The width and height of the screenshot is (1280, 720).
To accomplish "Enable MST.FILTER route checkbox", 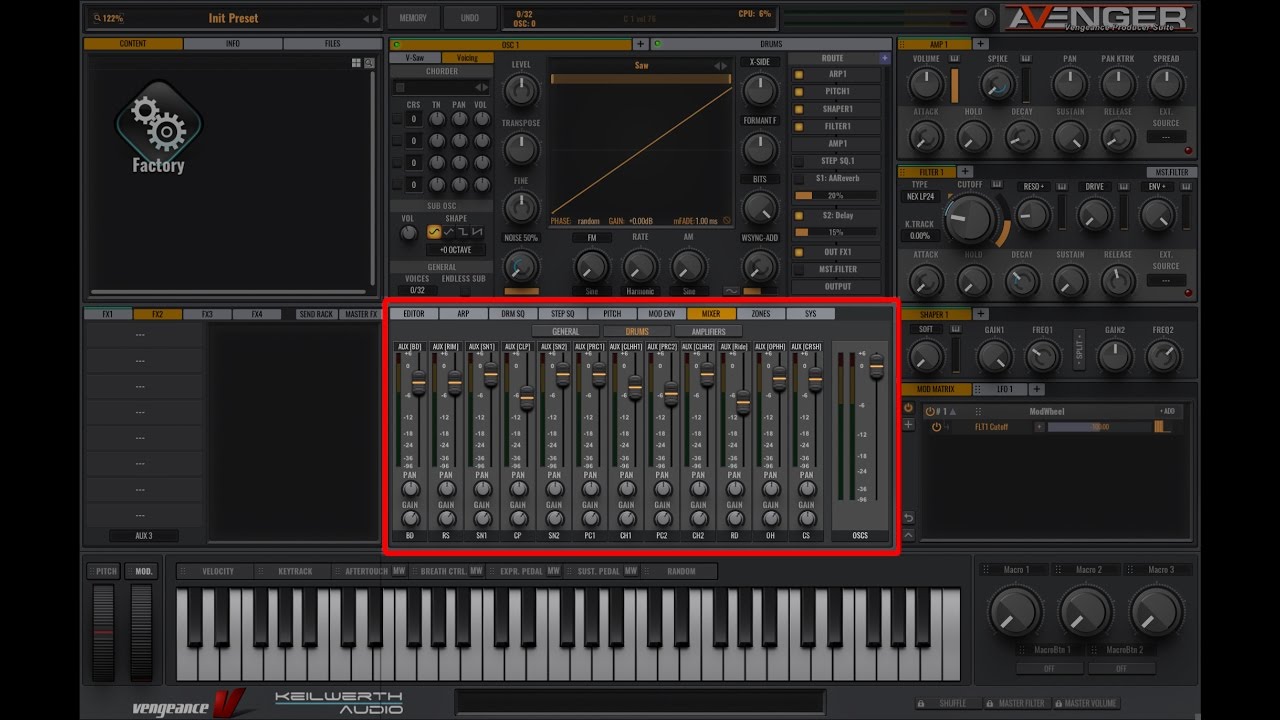I will coord(799,269).
